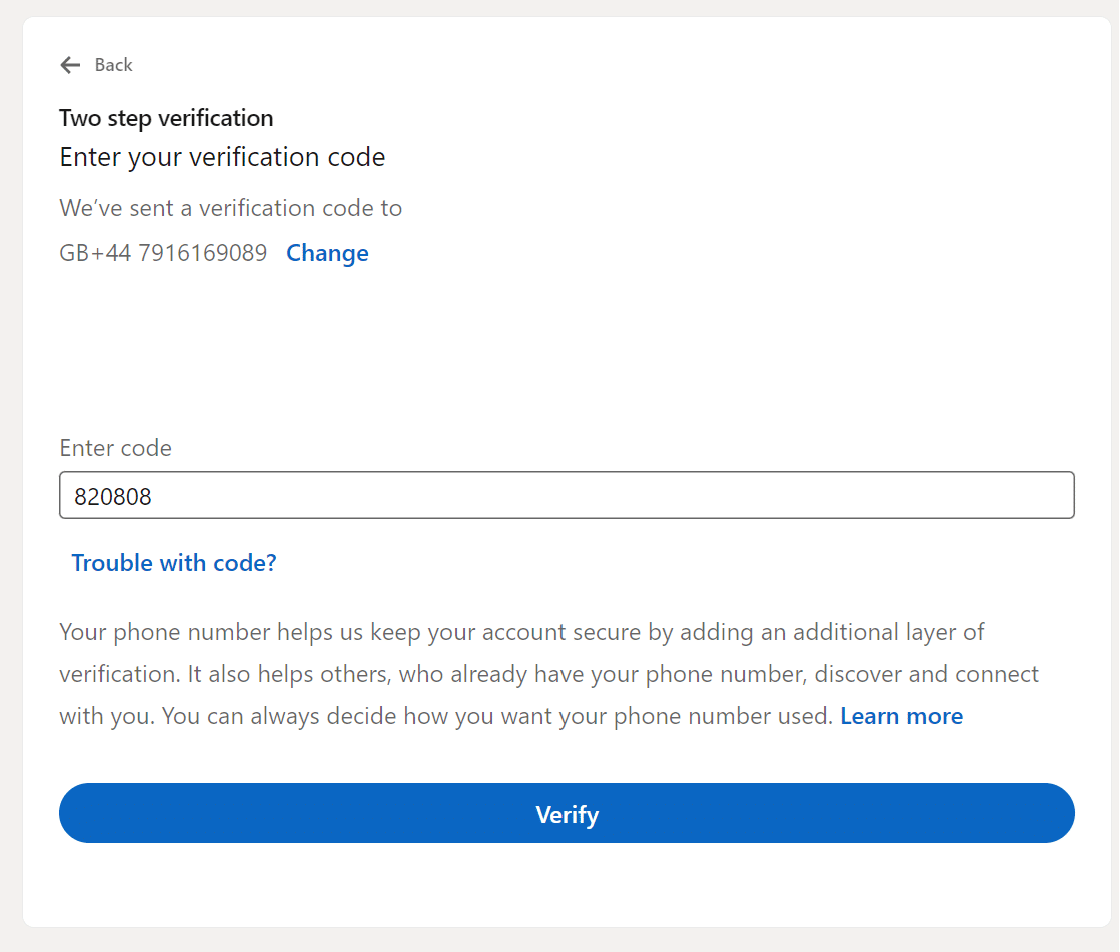Click the Back label
1120x952 pixels.
113,64
